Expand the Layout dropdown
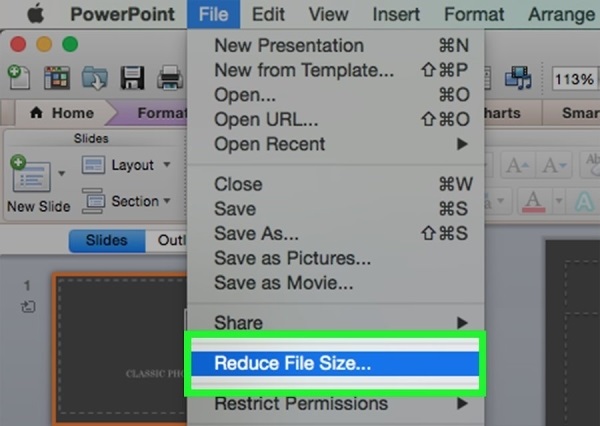 166,165
